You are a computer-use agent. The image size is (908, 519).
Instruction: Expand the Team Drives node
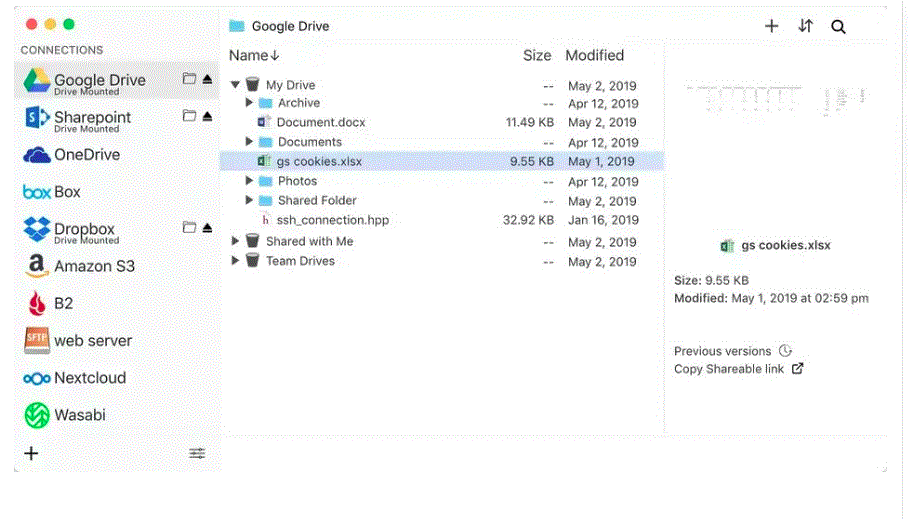pos(235,261)
